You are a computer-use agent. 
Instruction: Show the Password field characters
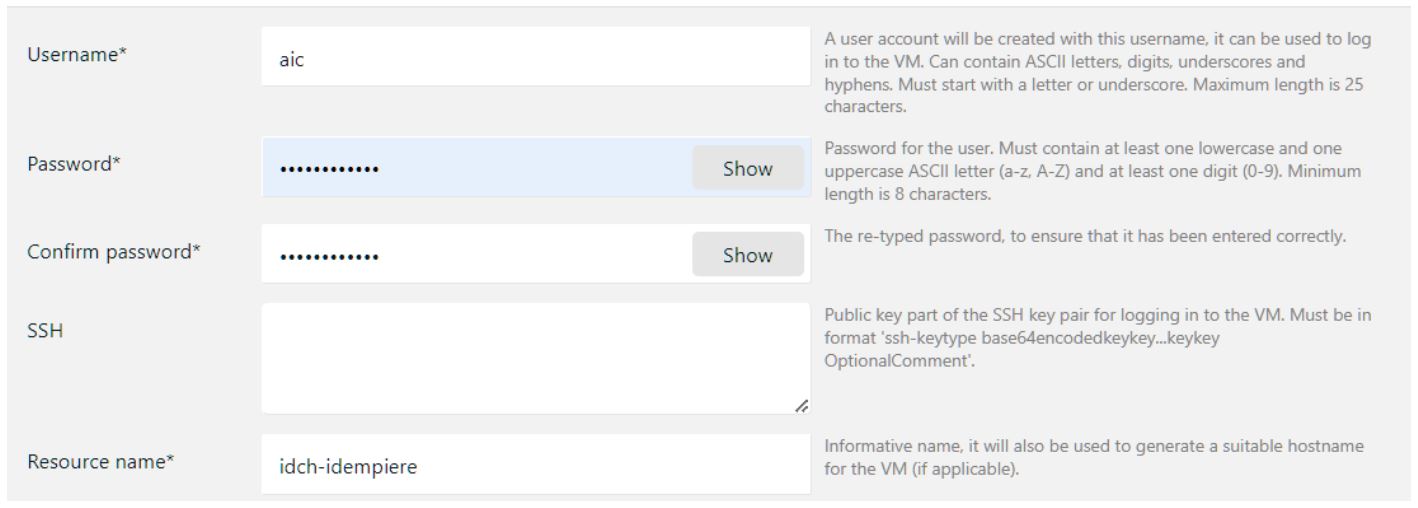pyautogui.click(x=747, y=168)
